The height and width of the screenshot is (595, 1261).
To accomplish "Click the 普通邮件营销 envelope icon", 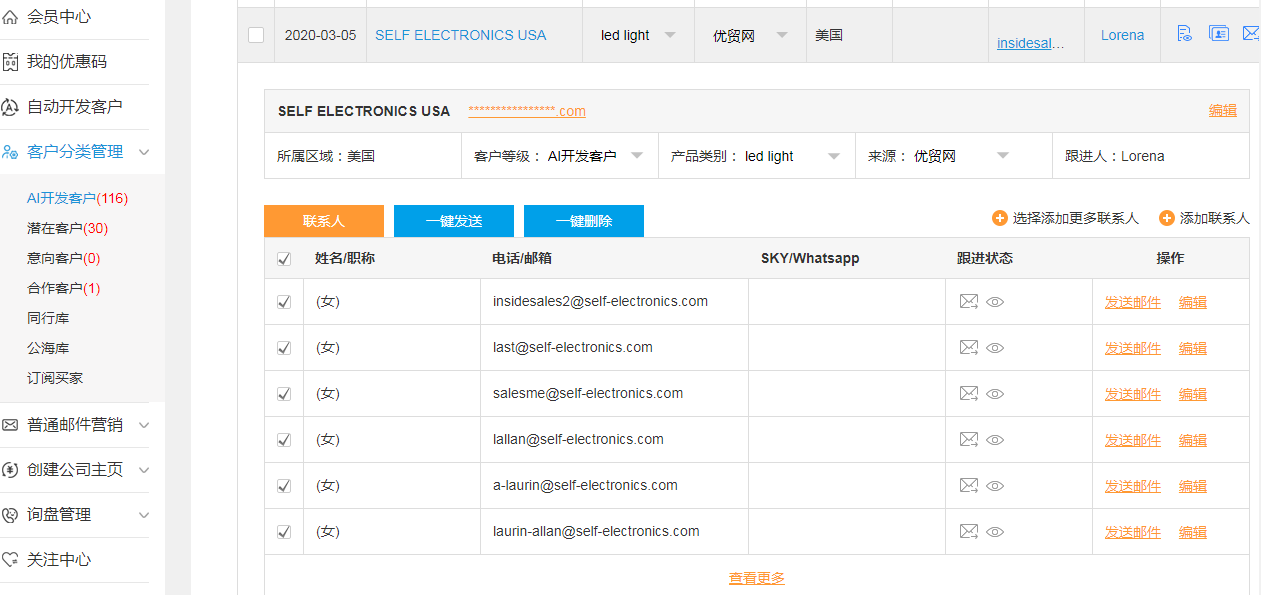I will 9,425.
